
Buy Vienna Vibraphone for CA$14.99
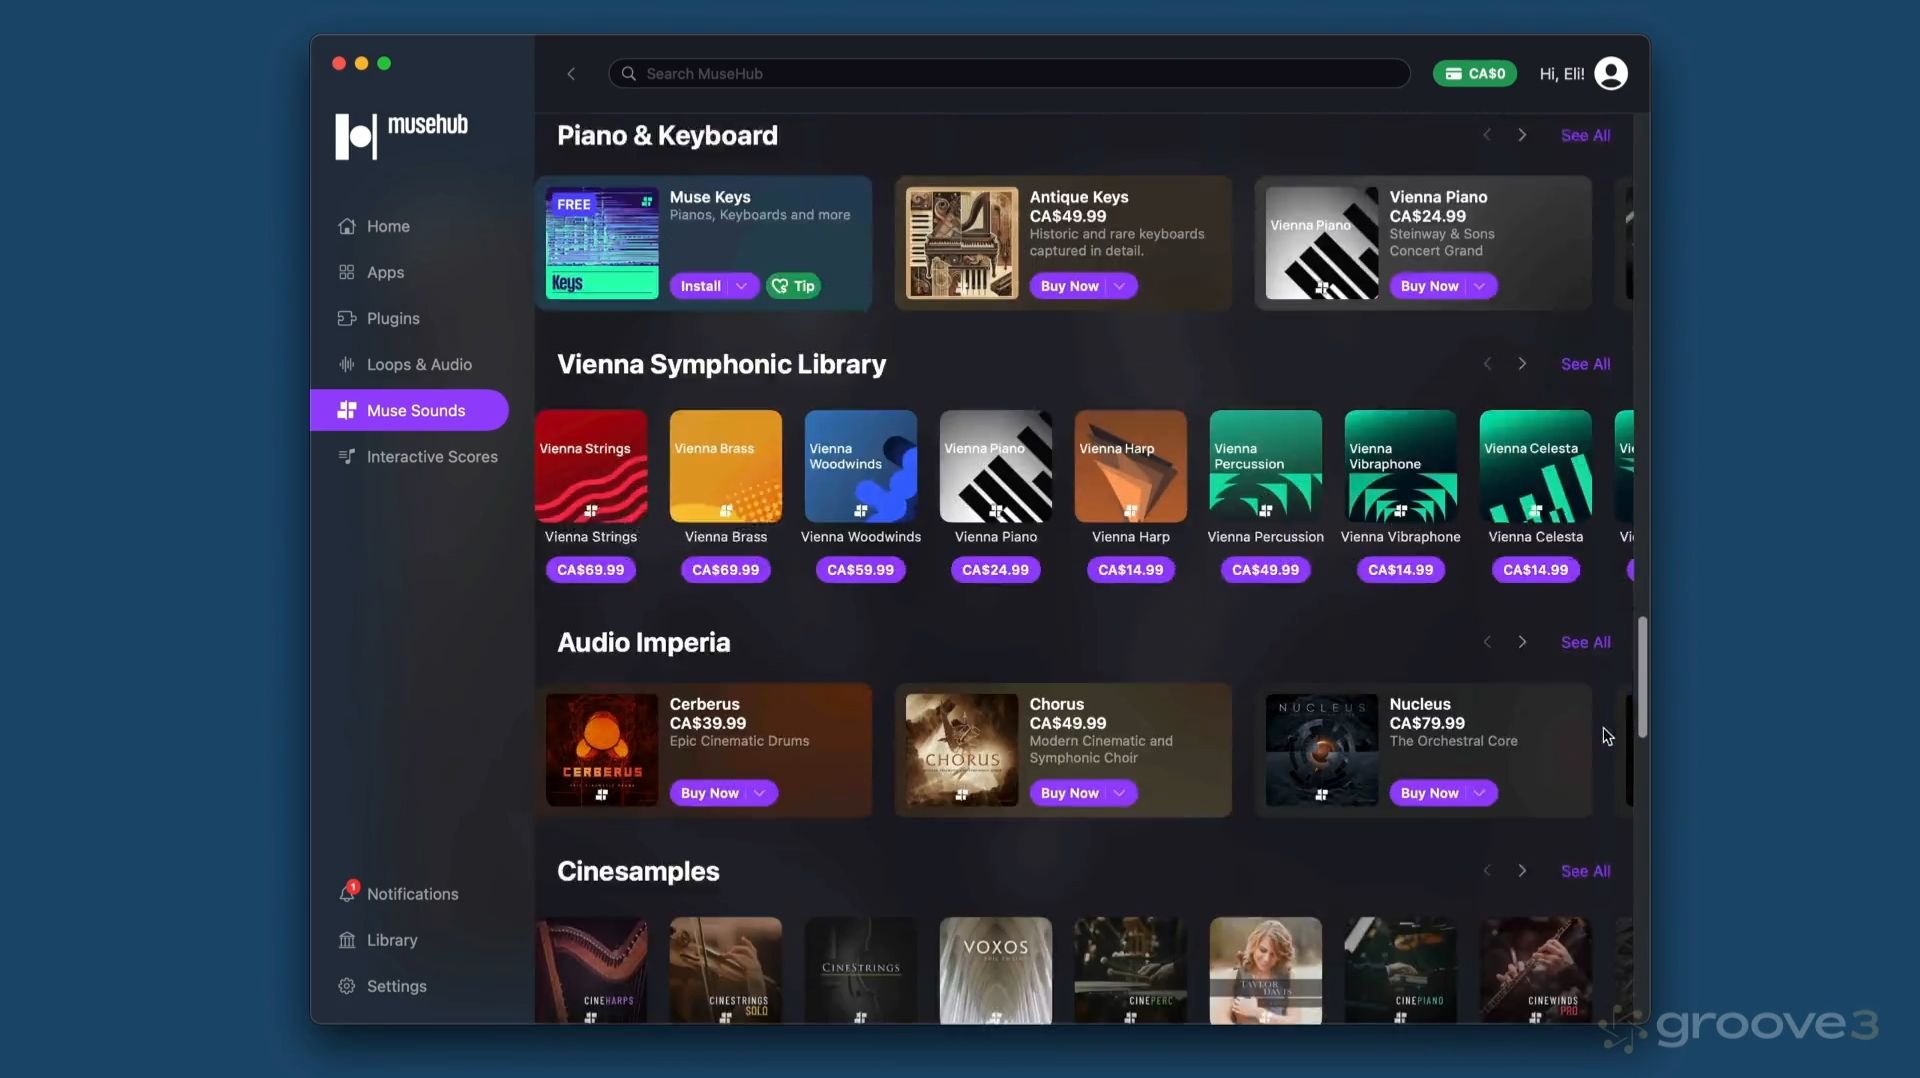[1401, 570]
